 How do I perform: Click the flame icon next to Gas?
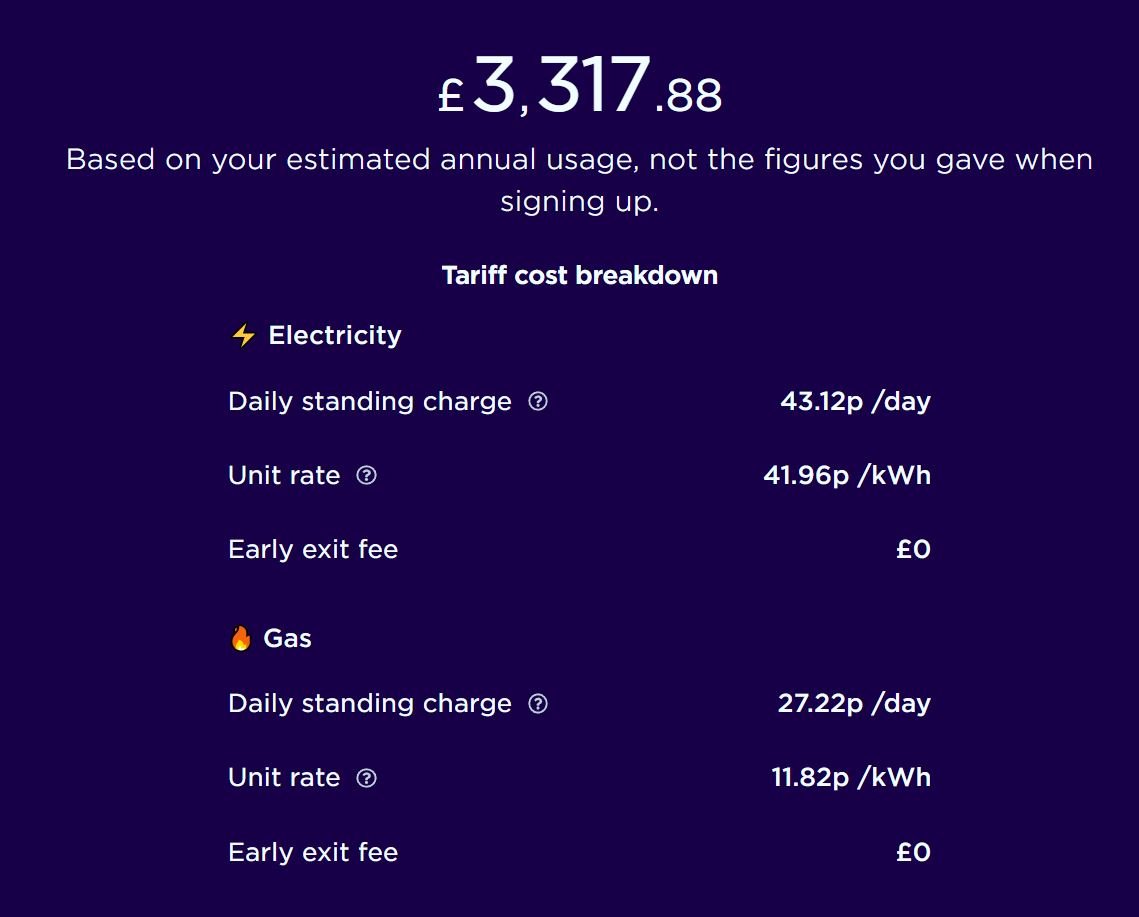tap(241, 638)
